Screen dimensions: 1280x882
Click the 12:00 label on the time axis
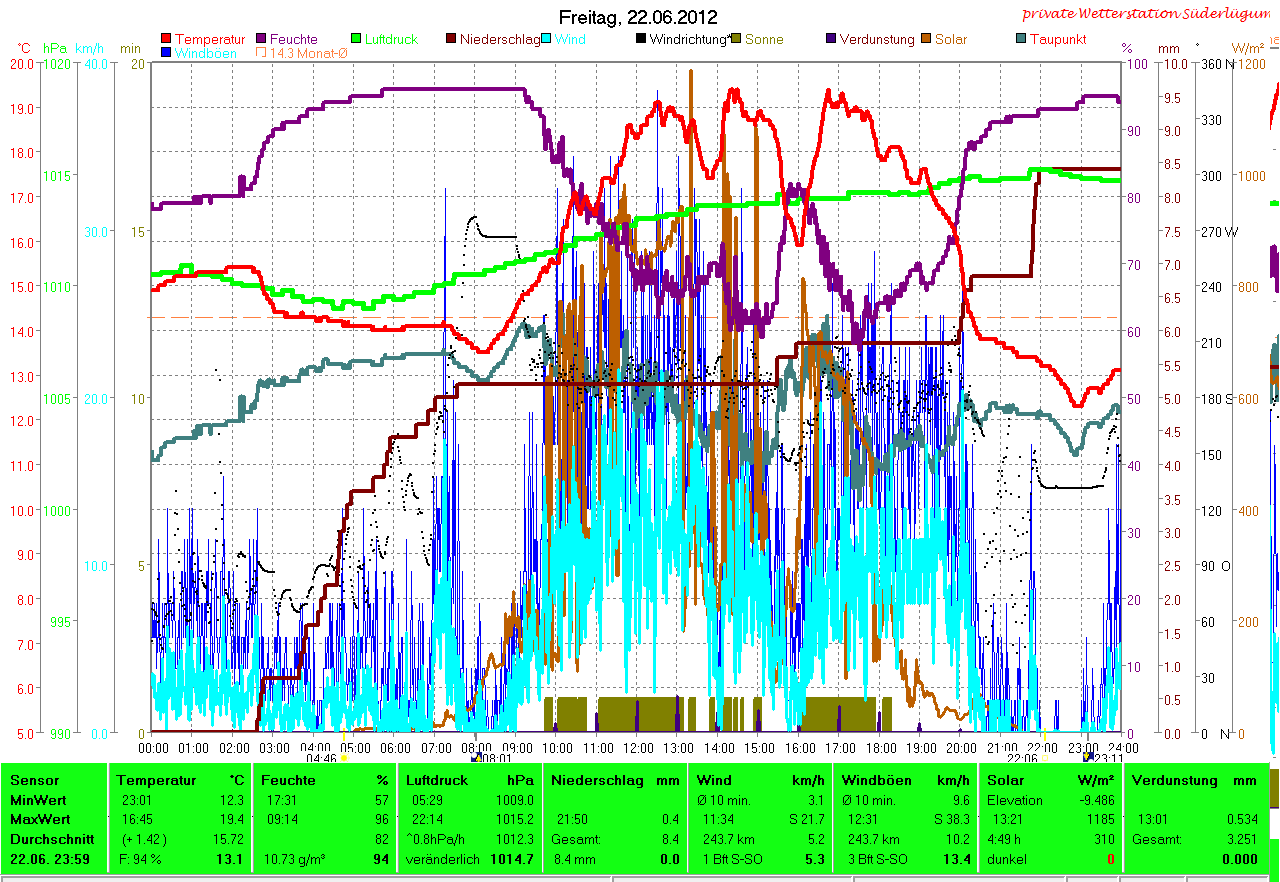point(638,747)
